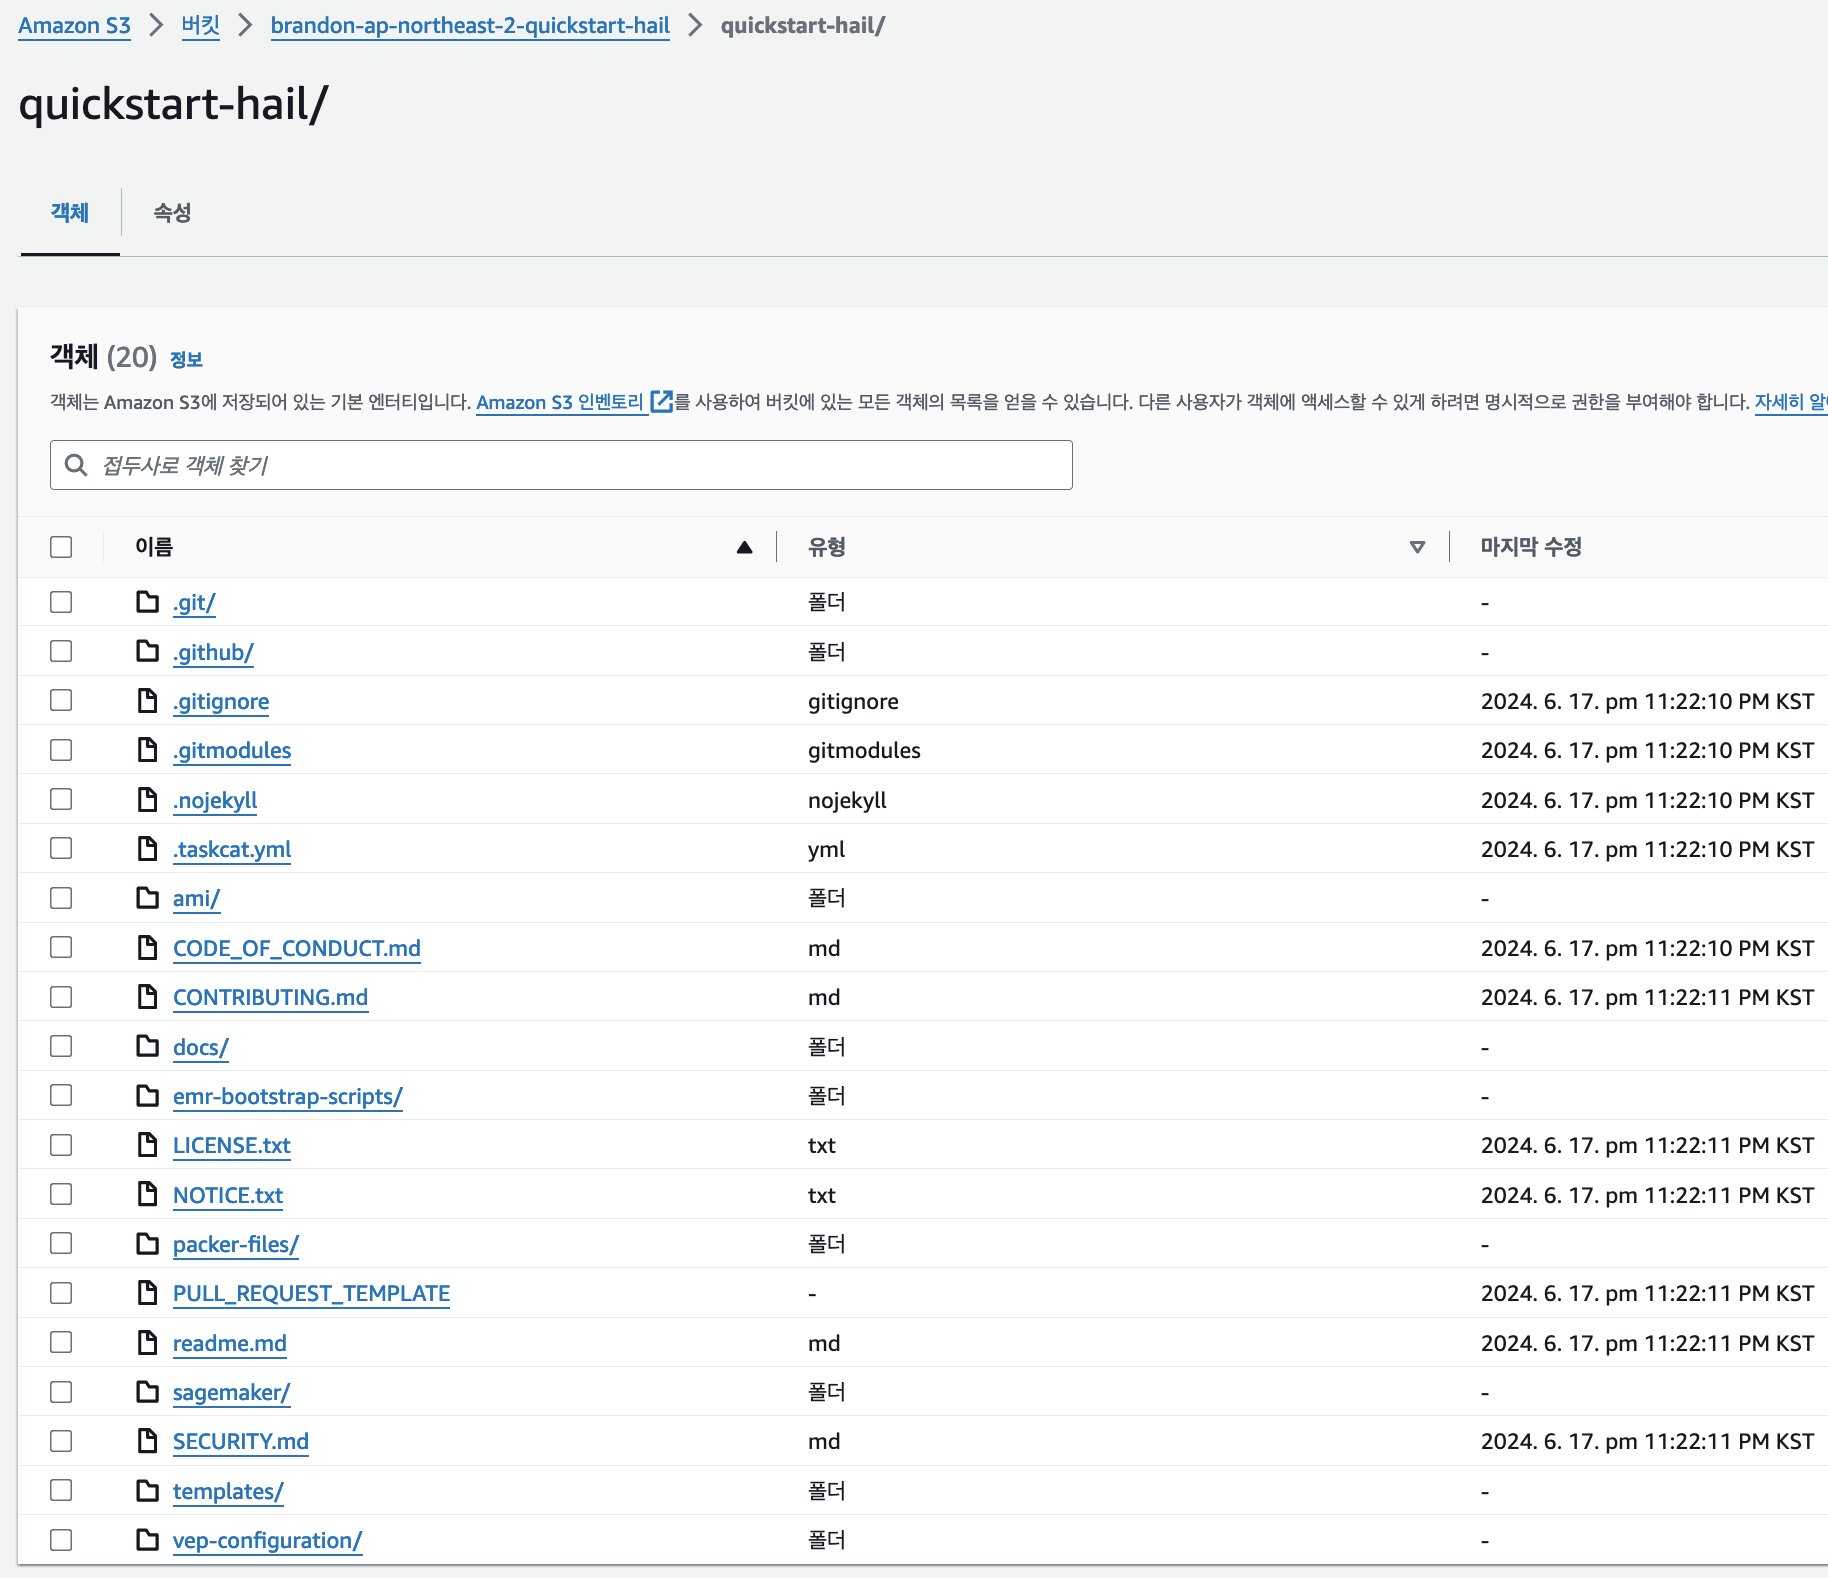This screenshot has height=1578, width=1828.
Task: Open the sagemaker/ folder link
Action: point(231,1392)
